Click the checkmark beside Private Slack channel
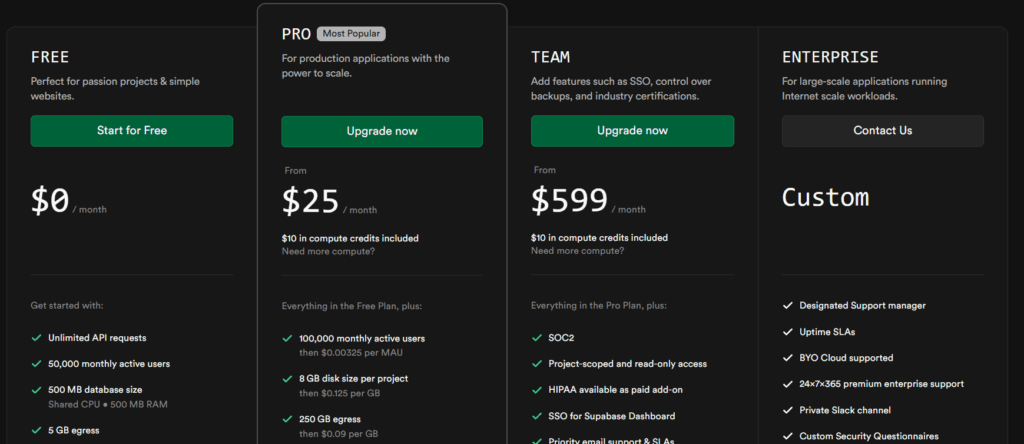 click(x=788, y=410)
